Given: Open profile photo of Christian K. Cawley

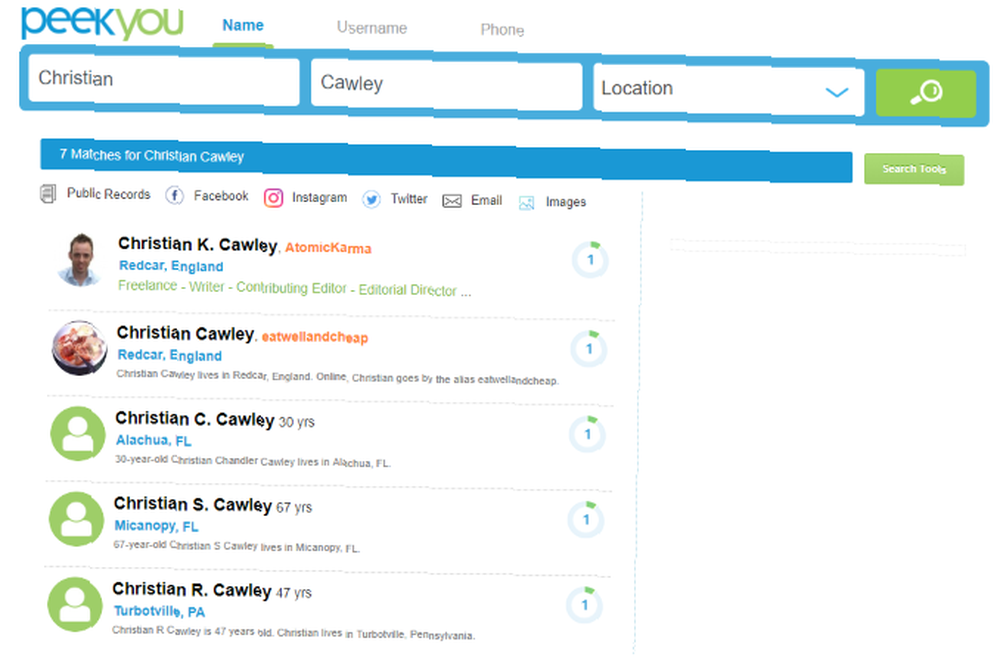Looking at the screenshot, I should coord(81,259).
